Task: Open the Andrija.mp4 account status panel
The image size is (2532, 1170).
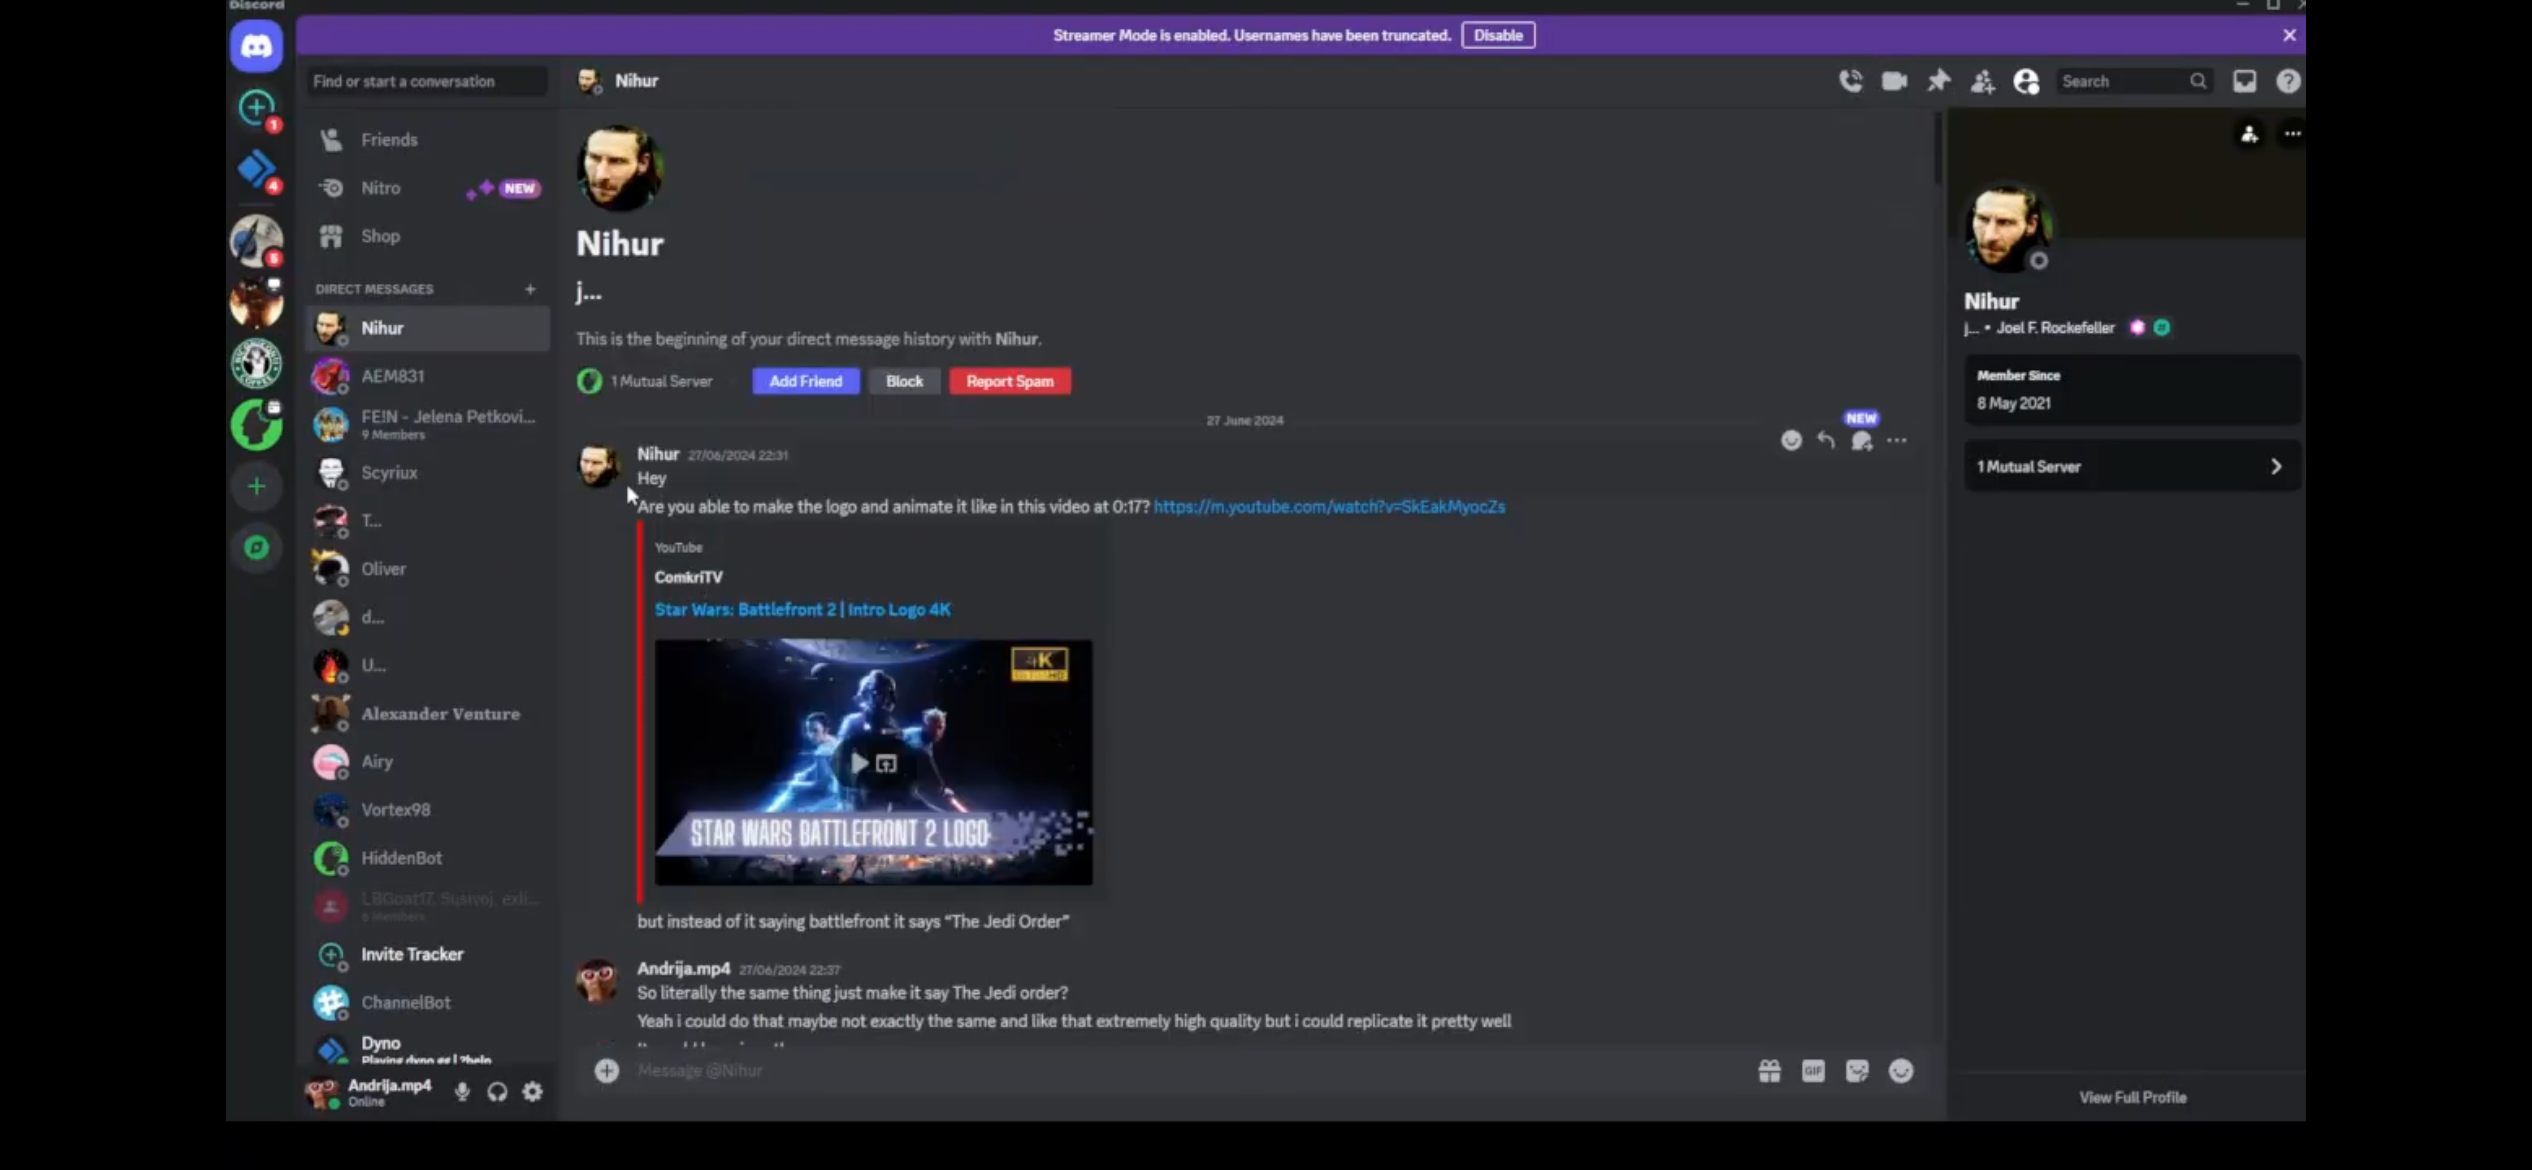Action: (370, 1092)
